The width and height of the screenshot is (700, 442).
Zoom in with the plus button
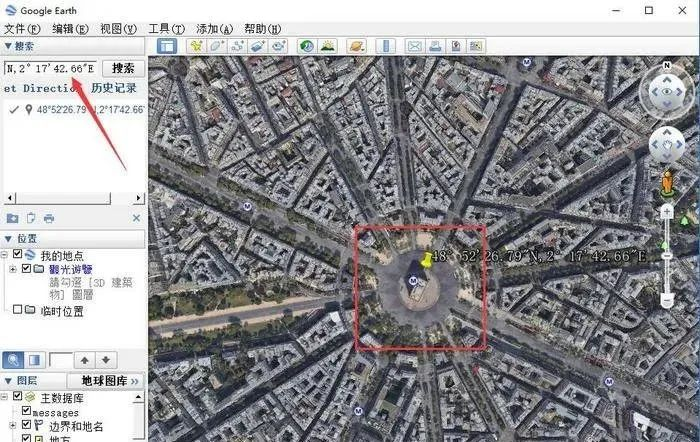point(667,212)
